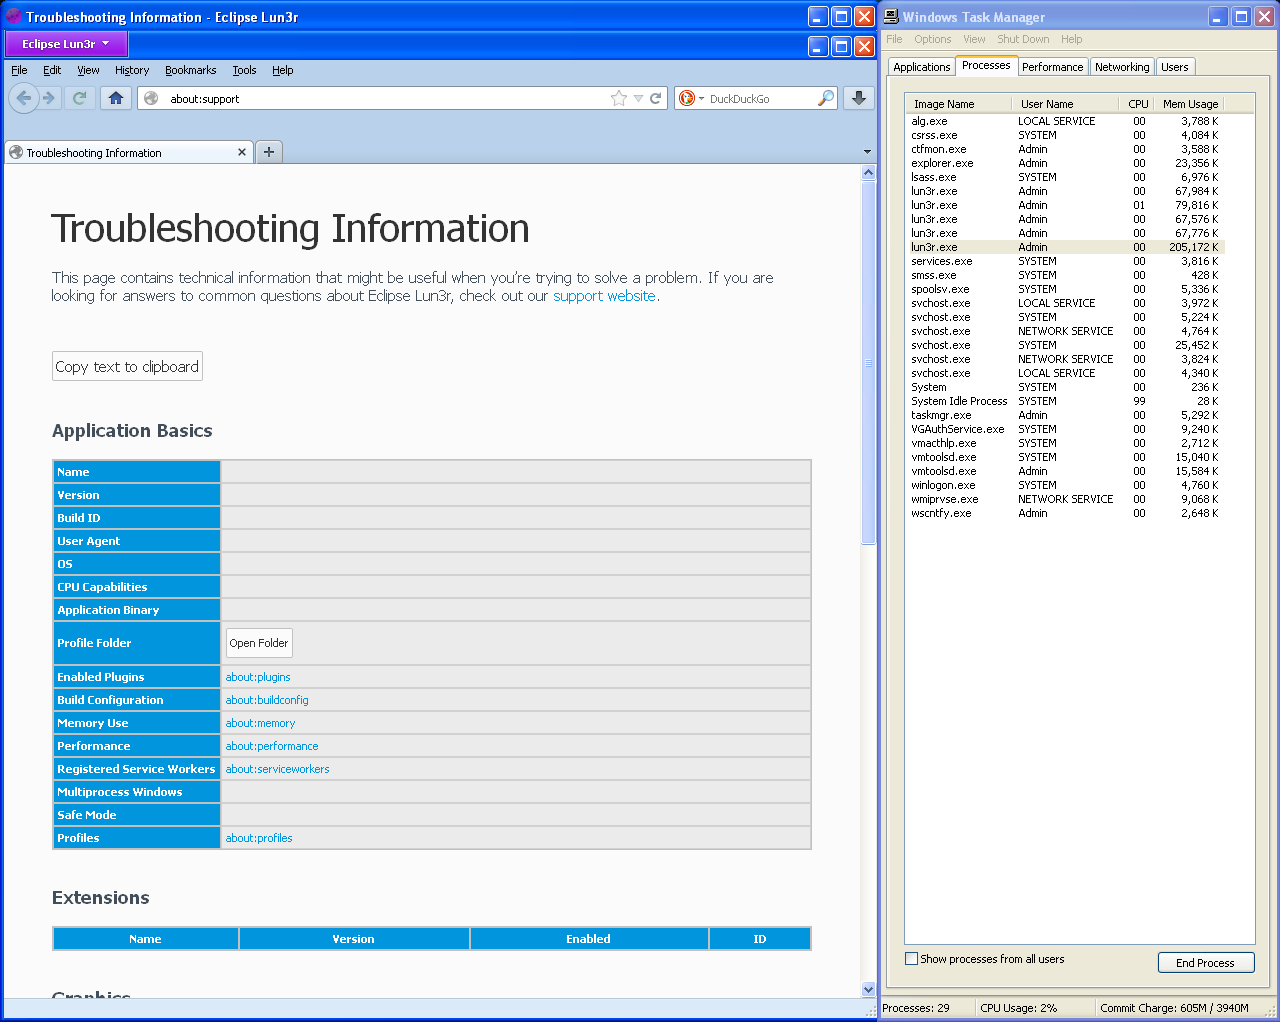The width and height of the screenshot is (1280, 1022).
Task: Enable Show processes from all users
Action: (911, 959)
